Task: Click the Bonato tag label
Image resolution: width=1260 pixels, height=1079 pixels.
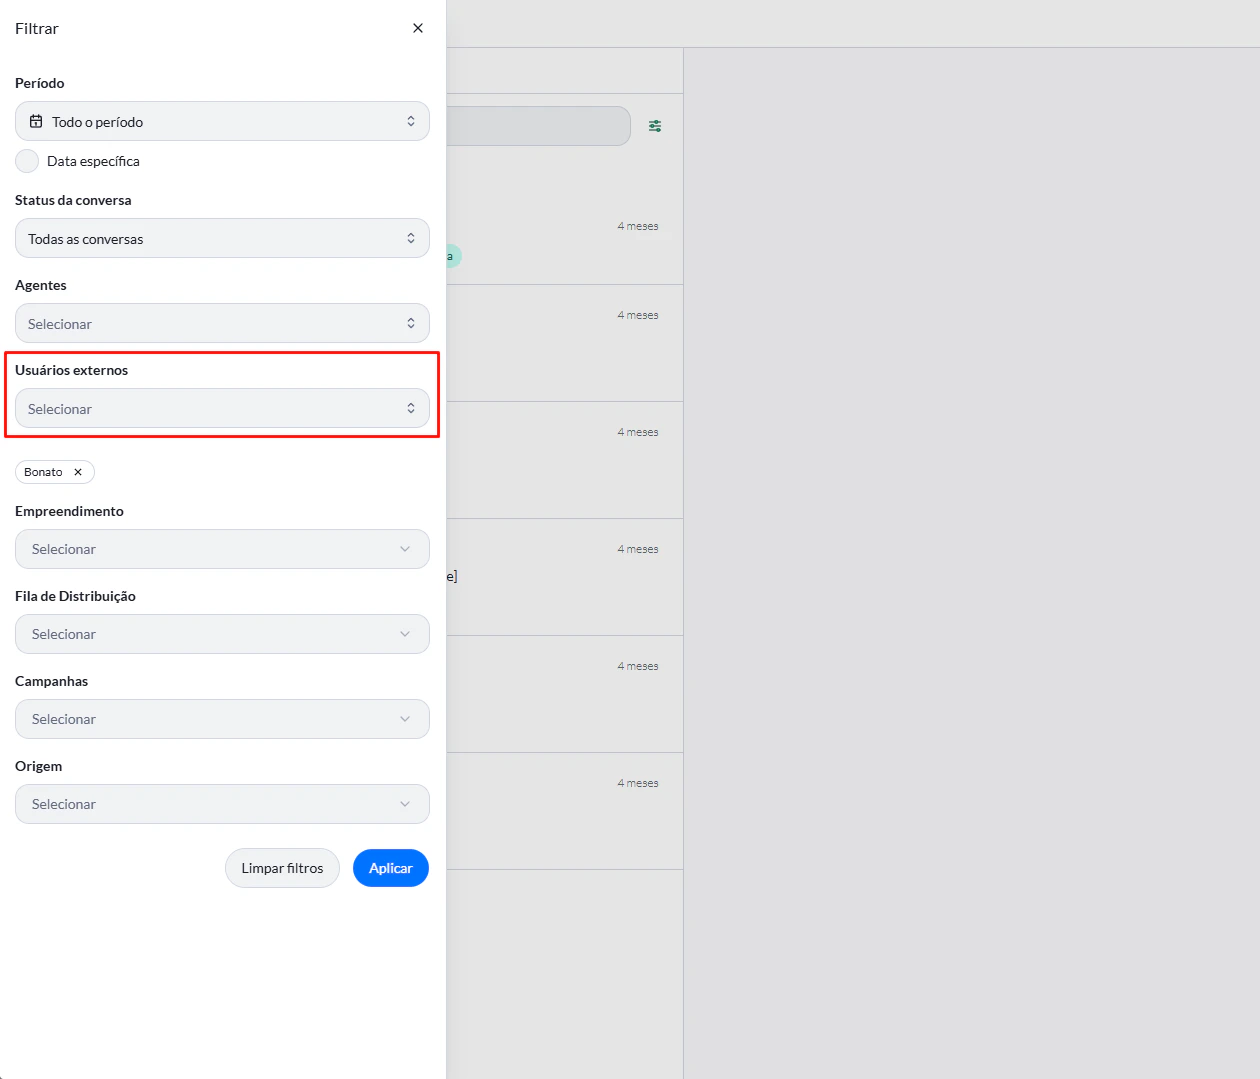Action: [x=43, y=472]
